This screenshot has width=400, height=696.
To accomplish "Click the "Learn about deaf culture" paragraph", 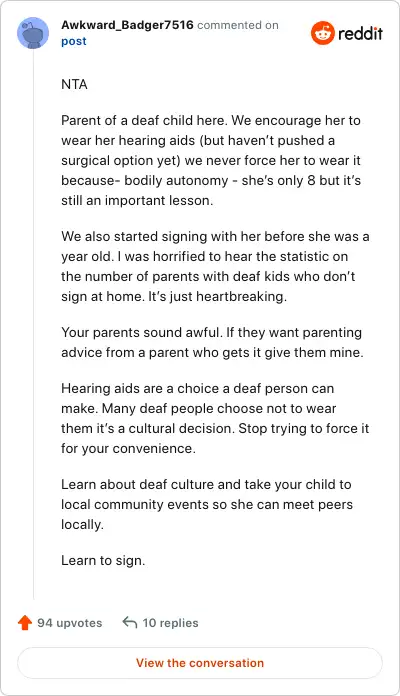I will click(207, 504).
